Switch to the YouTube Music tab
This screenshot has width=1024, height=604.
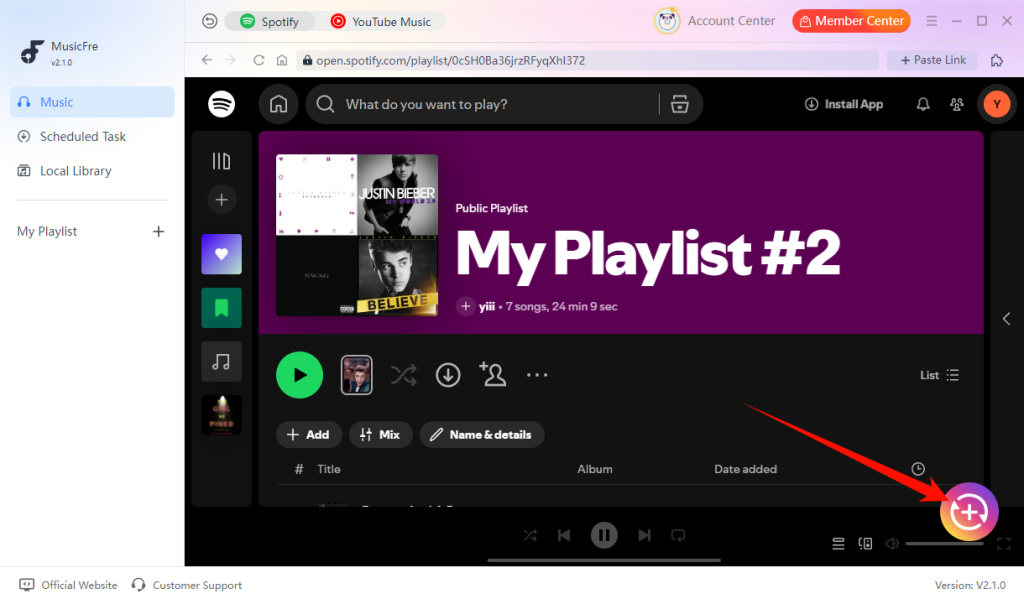[x=381, y=22]
